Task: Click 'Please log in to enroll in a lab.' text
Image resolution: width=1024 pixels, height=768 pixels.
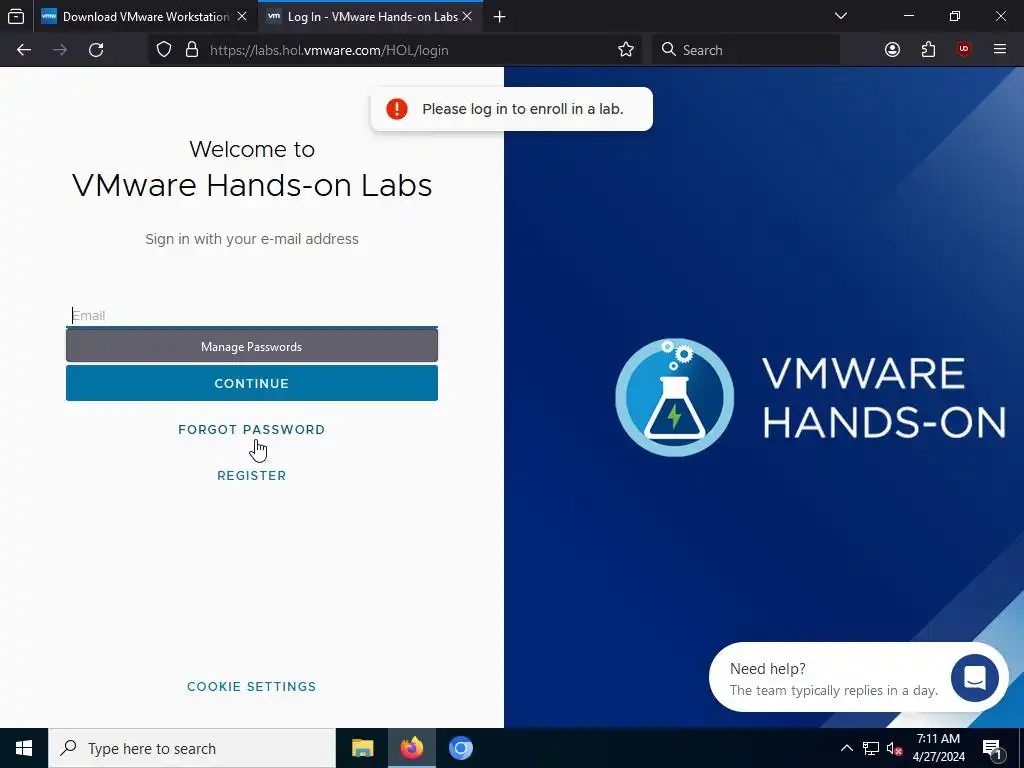Action: 522,109
